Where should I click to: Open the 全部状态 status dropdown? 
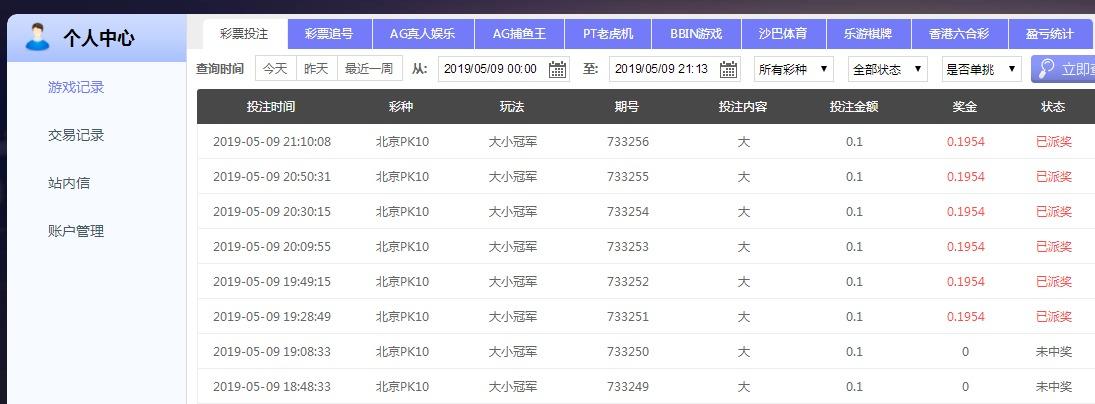(887, 69)
